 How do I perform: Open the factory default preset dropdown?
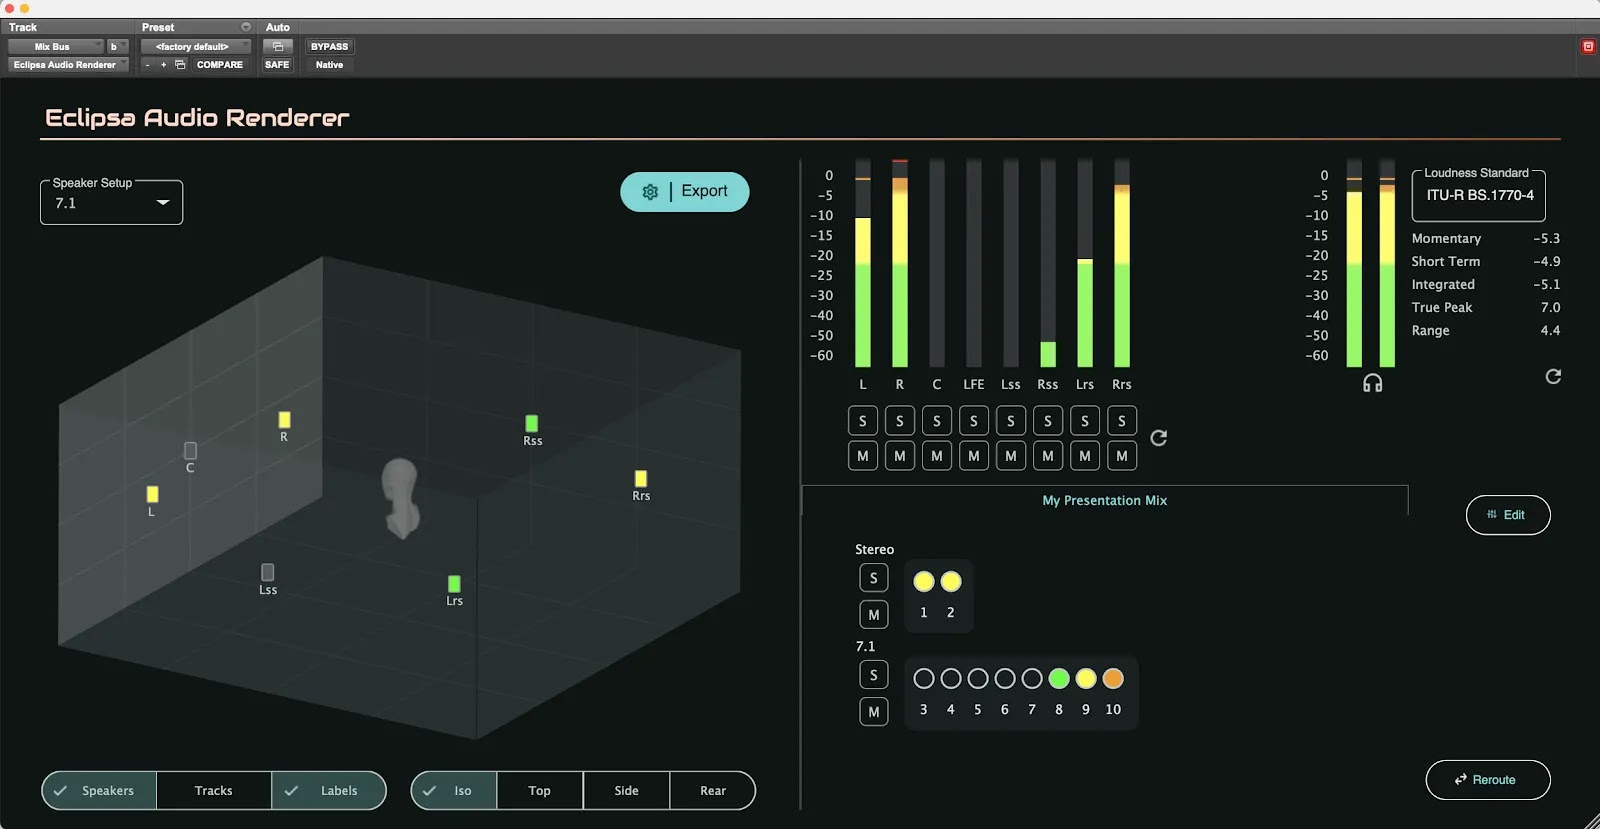click(x=194, y=47)
